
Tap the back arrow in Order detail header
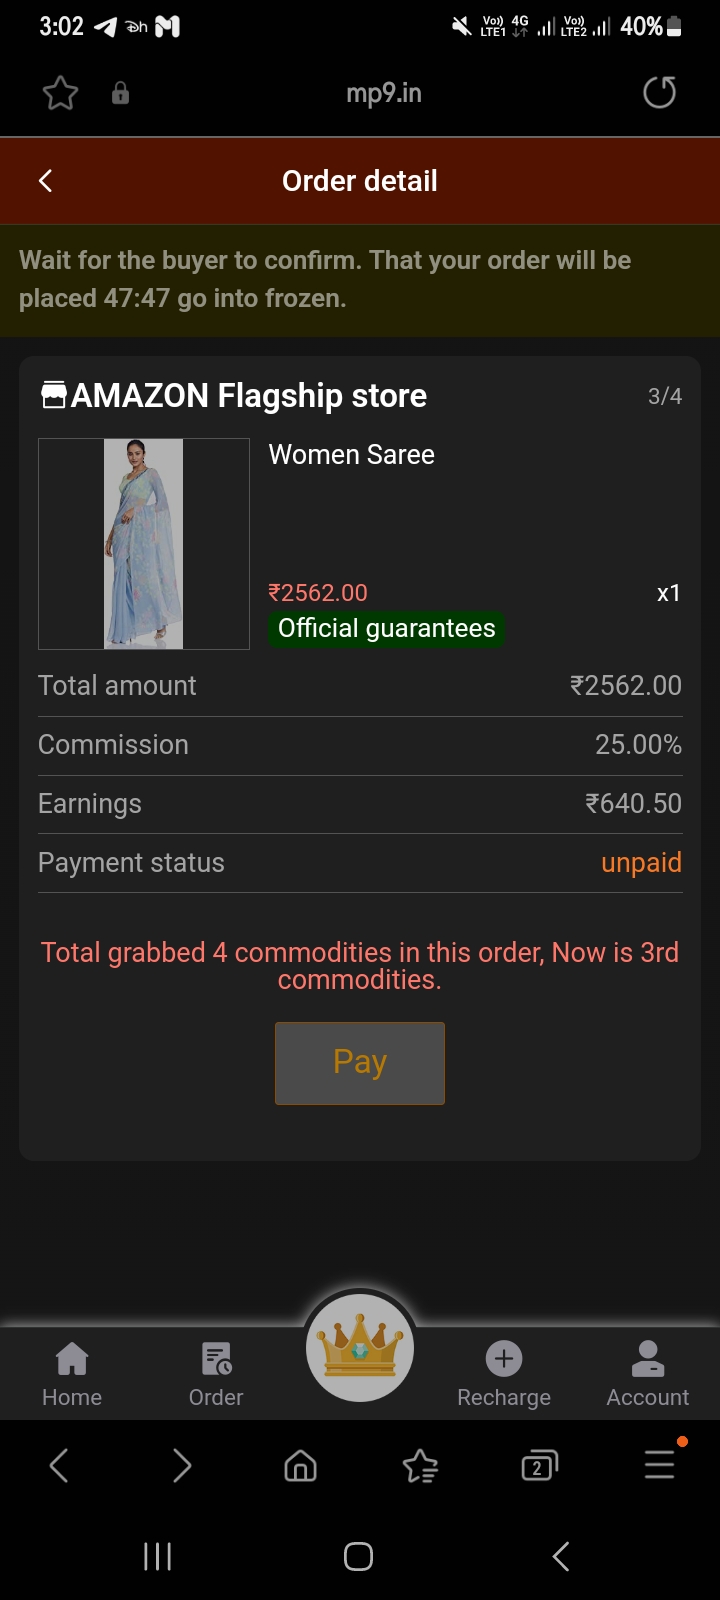click(x=45, y=181)
